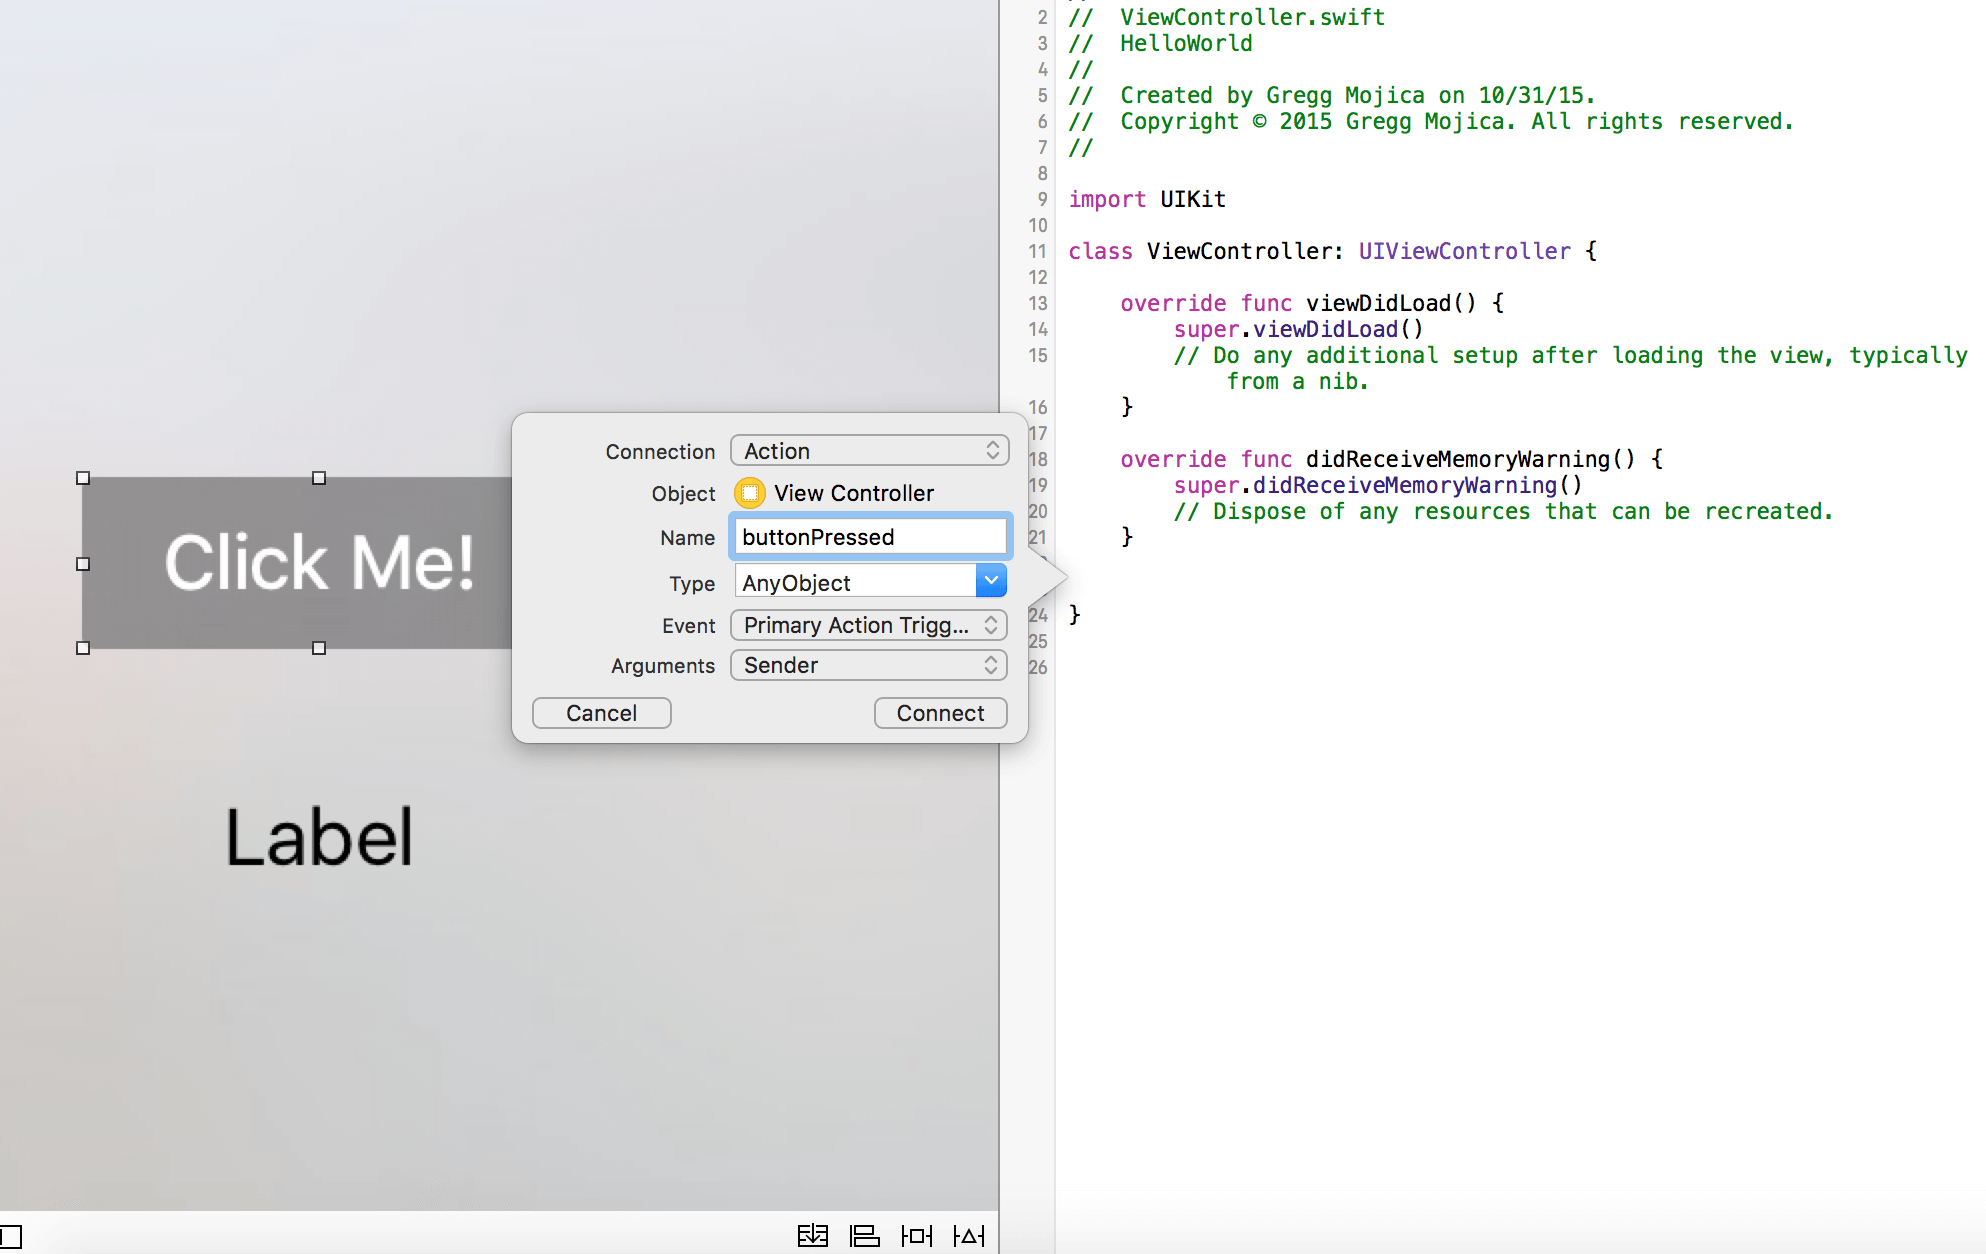Click the Connect button
The width and height of the screenshot is (1986, 1254).
pyautogui.click(x=939, y=712)
